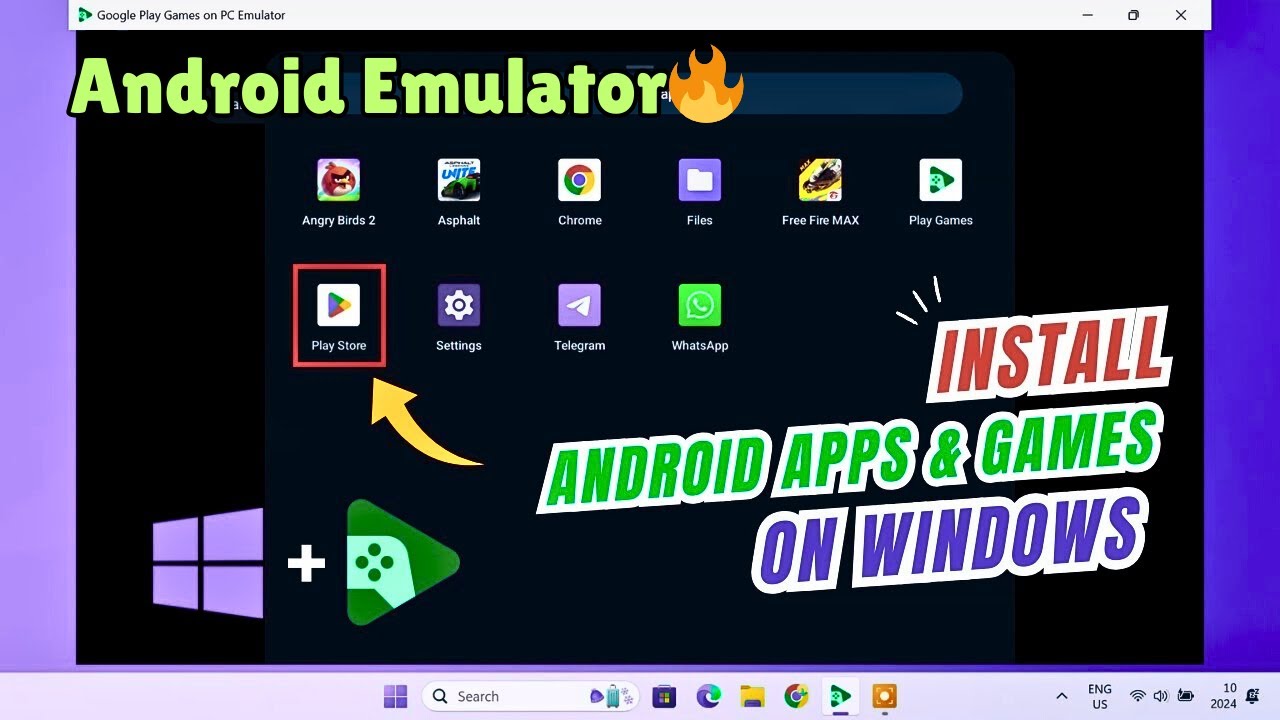
Task: Open Microsoft Store from the taskbar
Action: click(663, 696)
